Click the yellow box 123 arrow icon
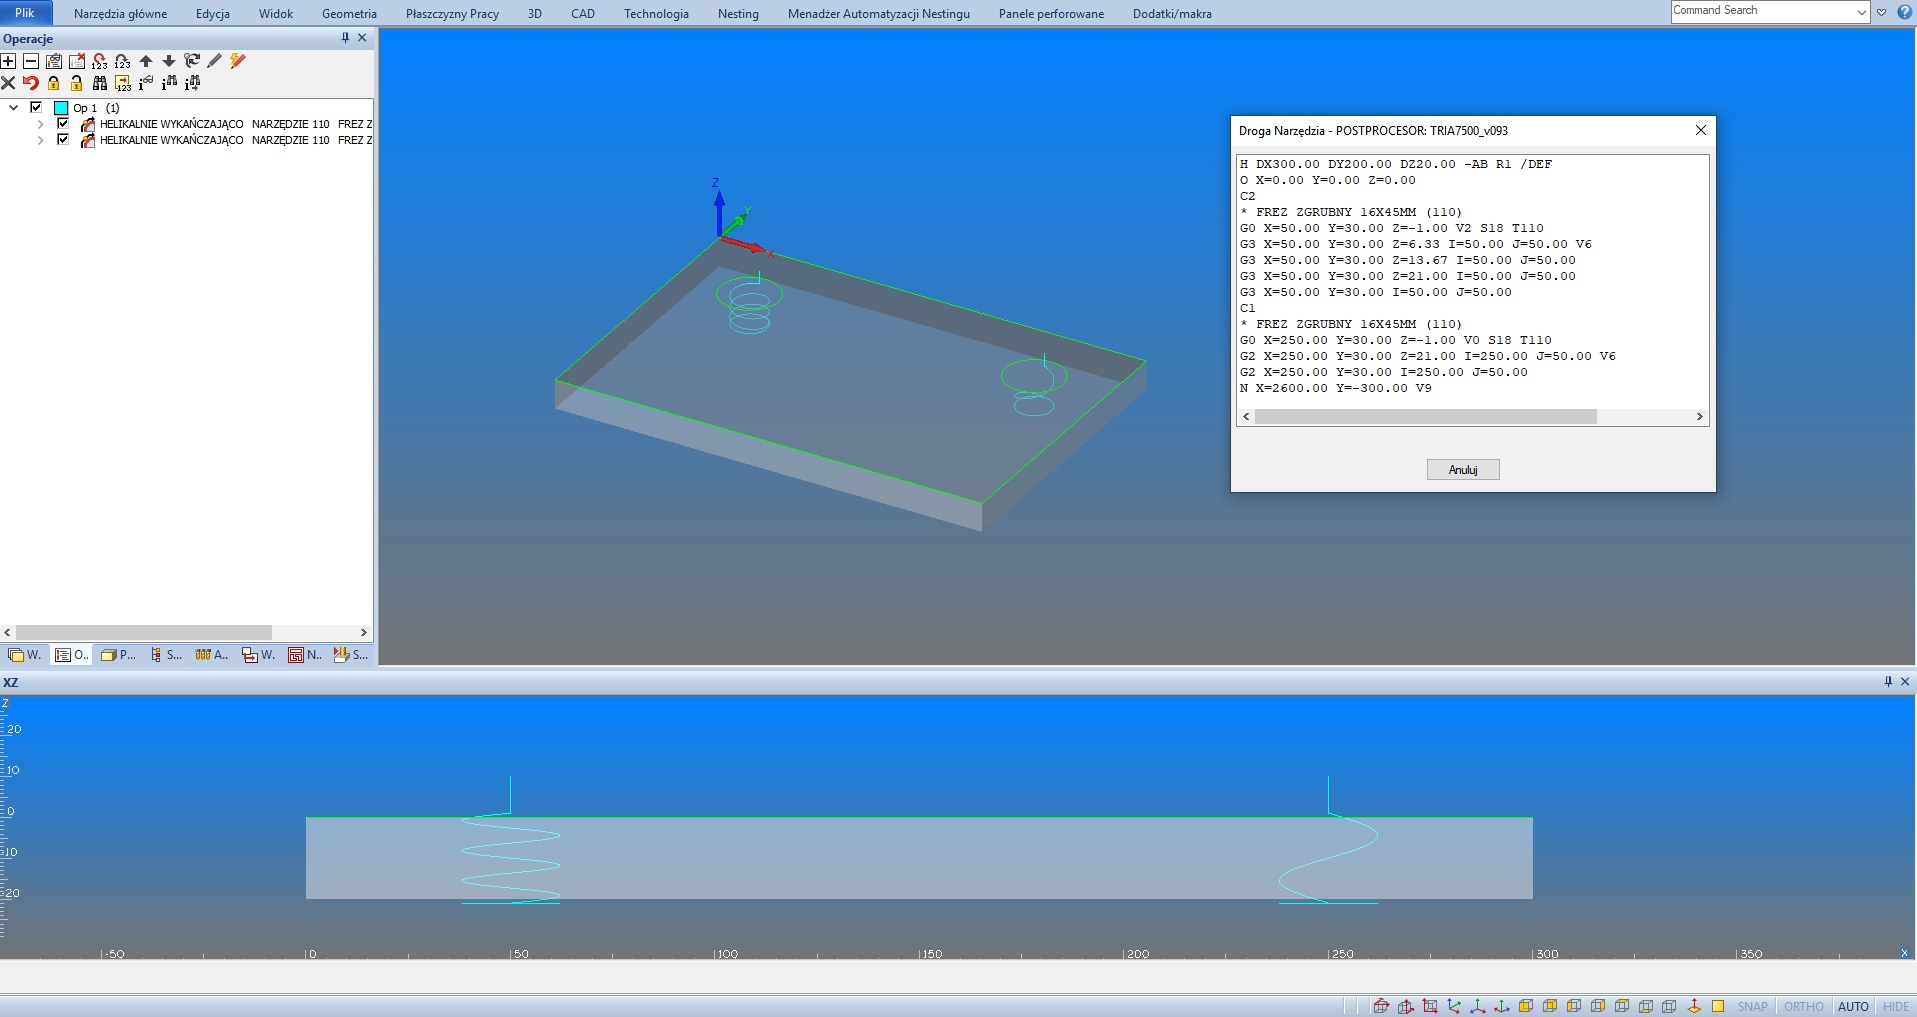Viewport: 1917px width, 1017px height. tap(123, 83)
